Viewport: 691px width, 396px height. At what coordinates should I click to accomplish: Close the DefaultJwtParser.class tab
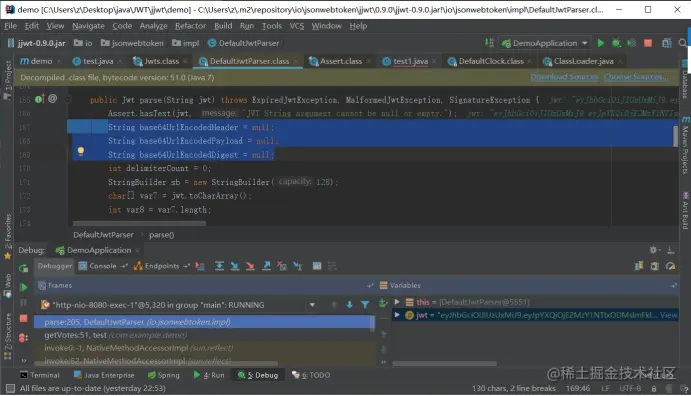(296, 62)
